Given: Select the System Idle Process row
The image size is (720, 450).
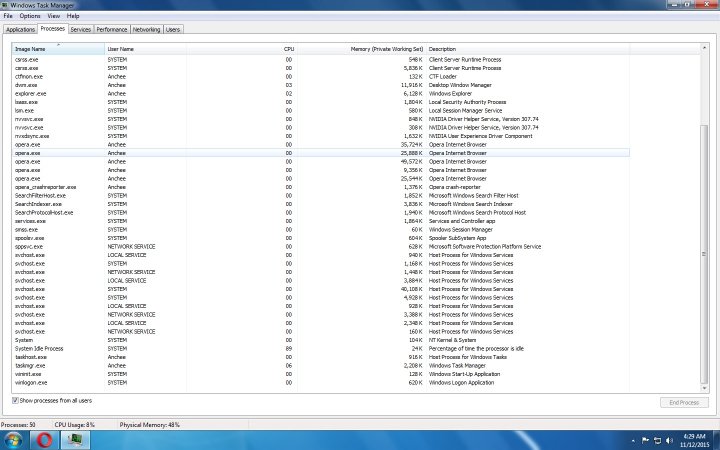Looking at the screenshot, I should (321, 349).
